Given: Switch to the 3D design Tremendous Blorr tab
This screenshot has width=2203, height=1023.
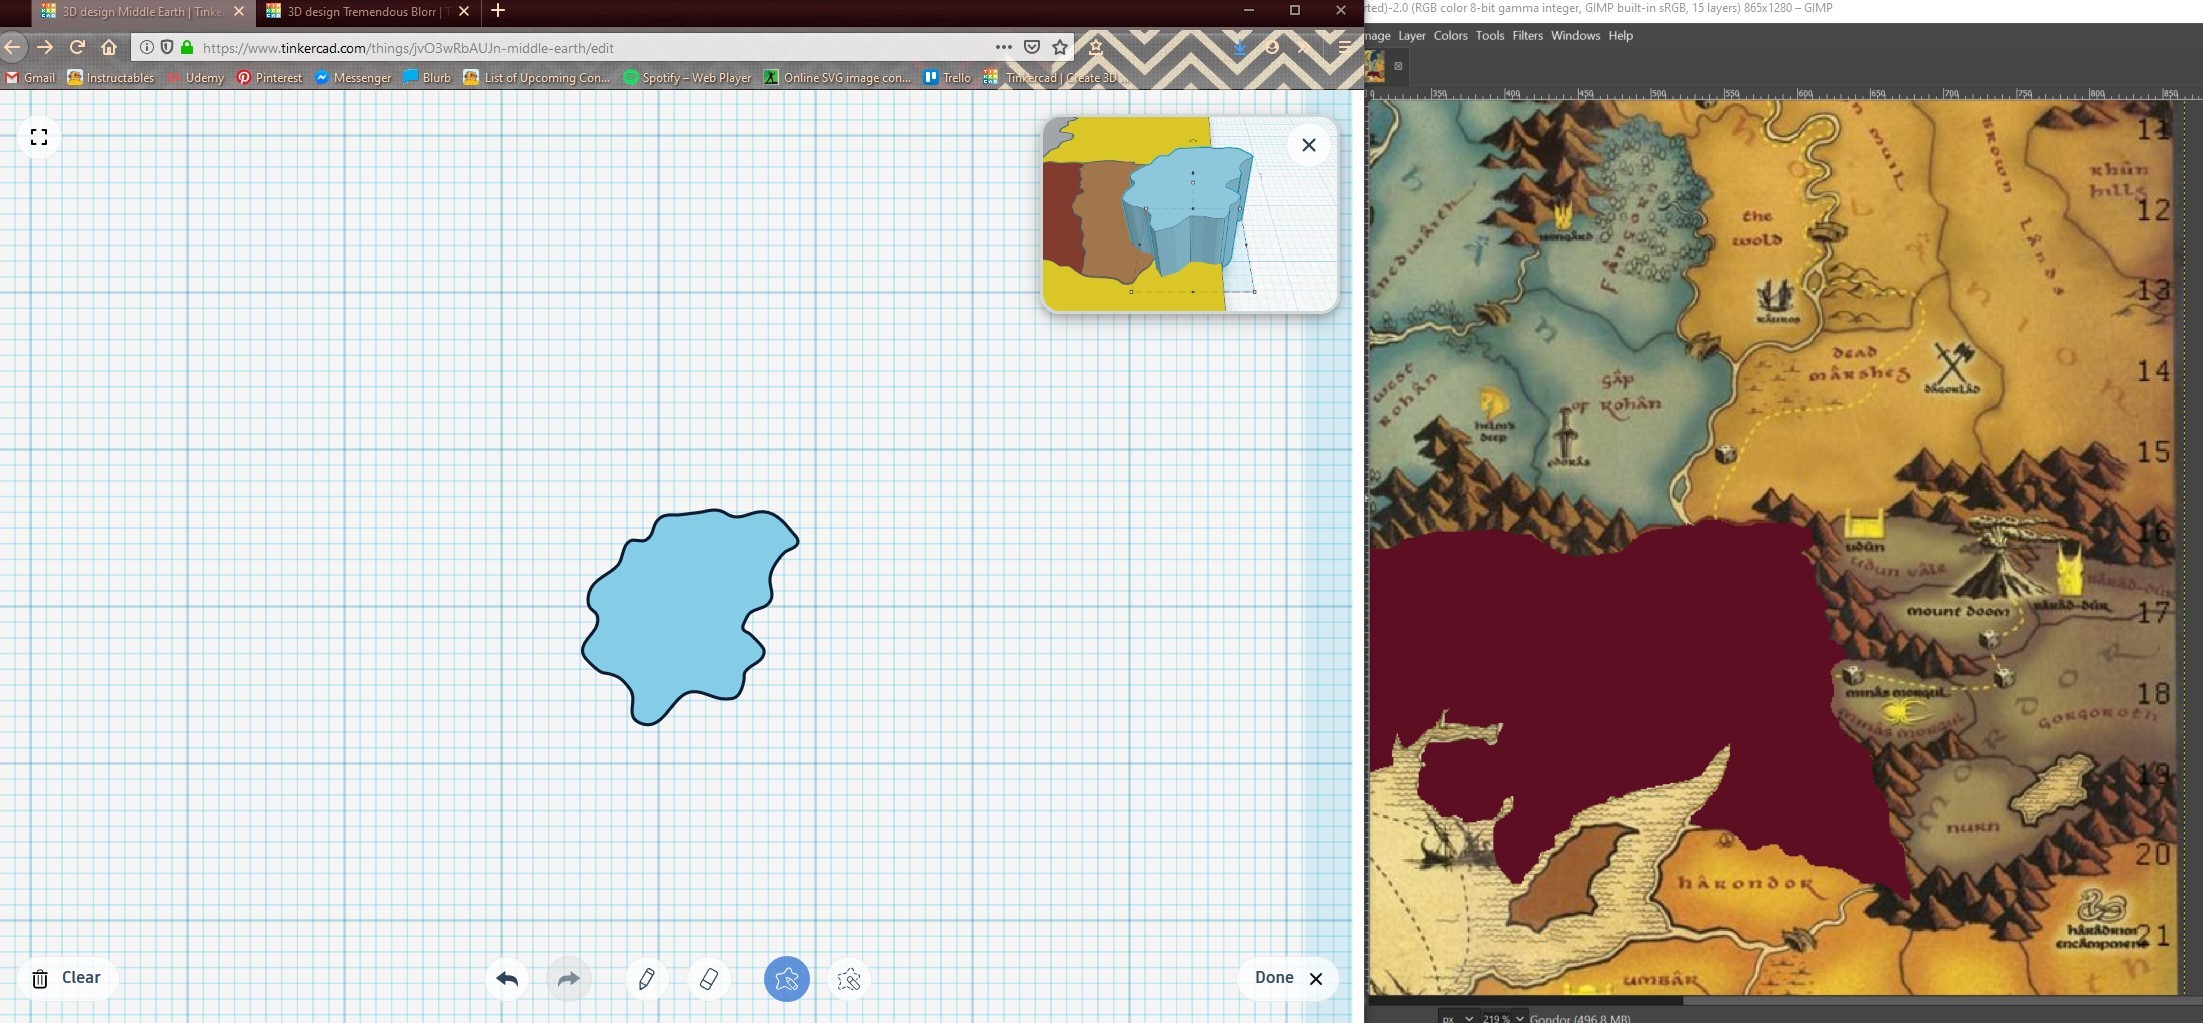Looking at the screenshot, I should click(367, 12).
